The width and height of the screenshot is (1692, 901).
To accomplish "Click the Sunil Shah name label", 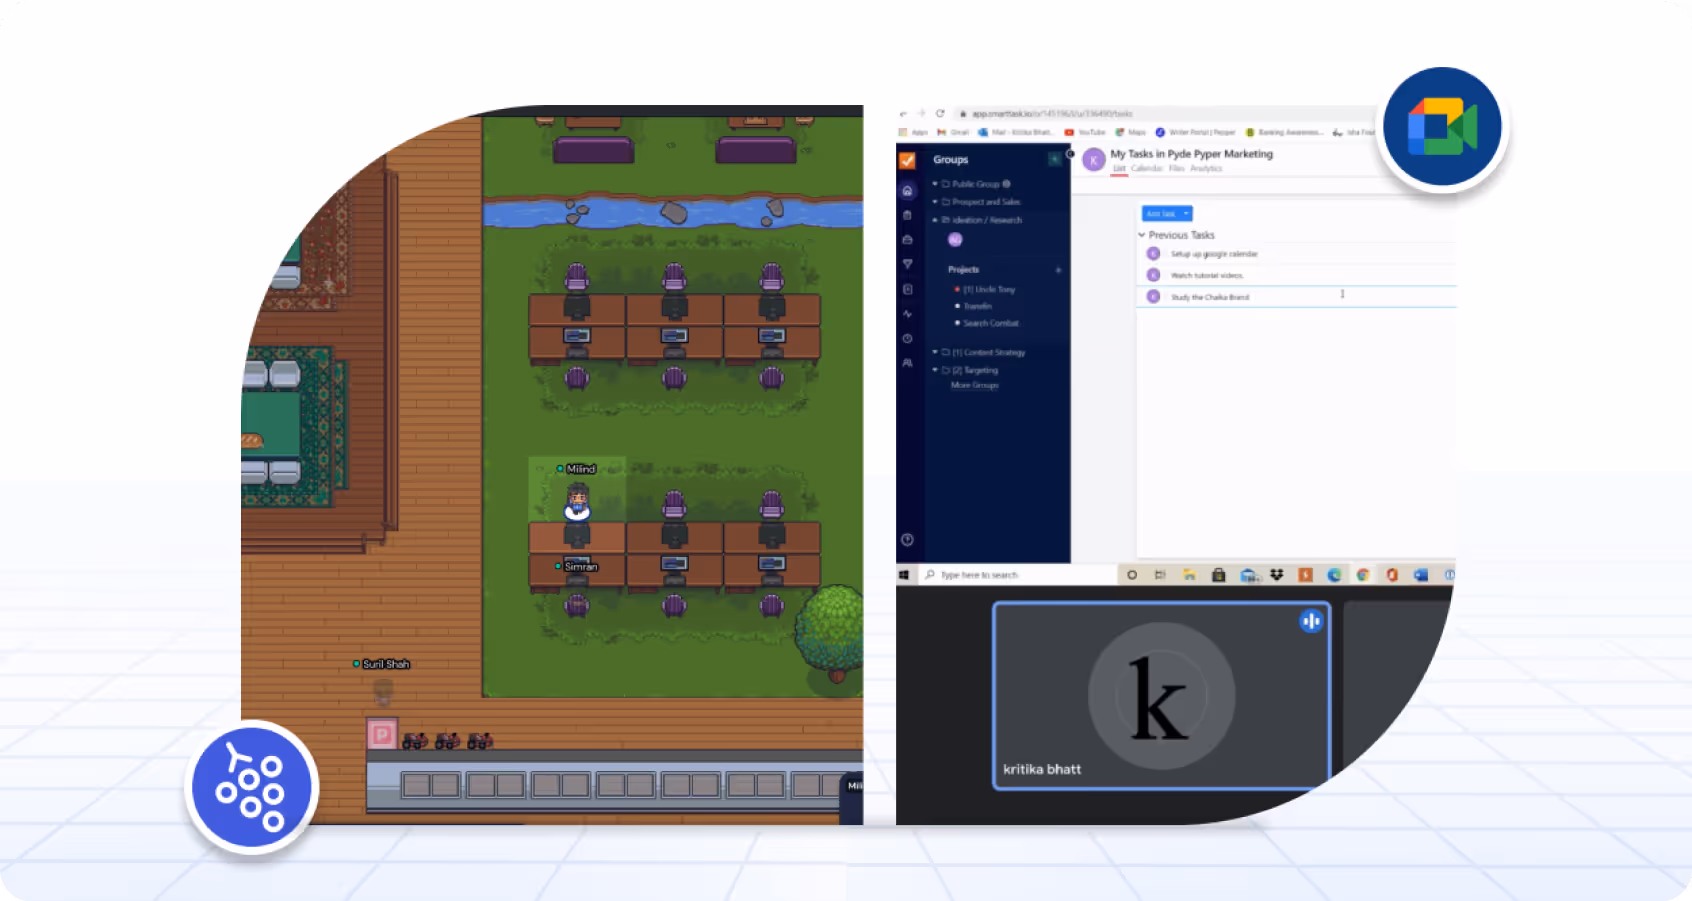I will pyautogui.click(x=386, y=664).
